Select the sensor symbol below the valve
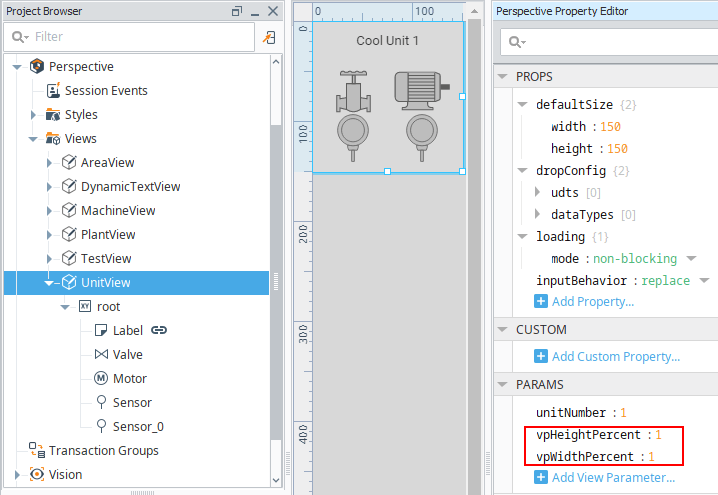Screen dimensions: 718x495 [x=353, y=137]
